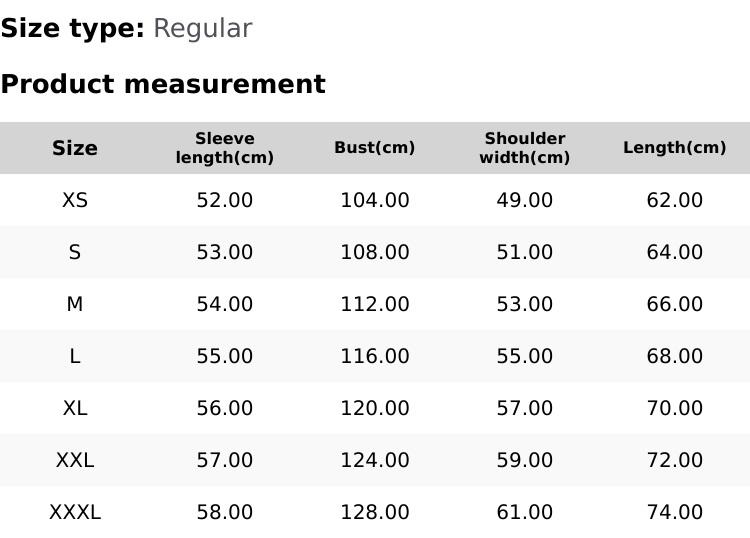Click the Sleeve length(cm) column header
The height and width of the screenshot is (538, 750).
coord(225,148)
